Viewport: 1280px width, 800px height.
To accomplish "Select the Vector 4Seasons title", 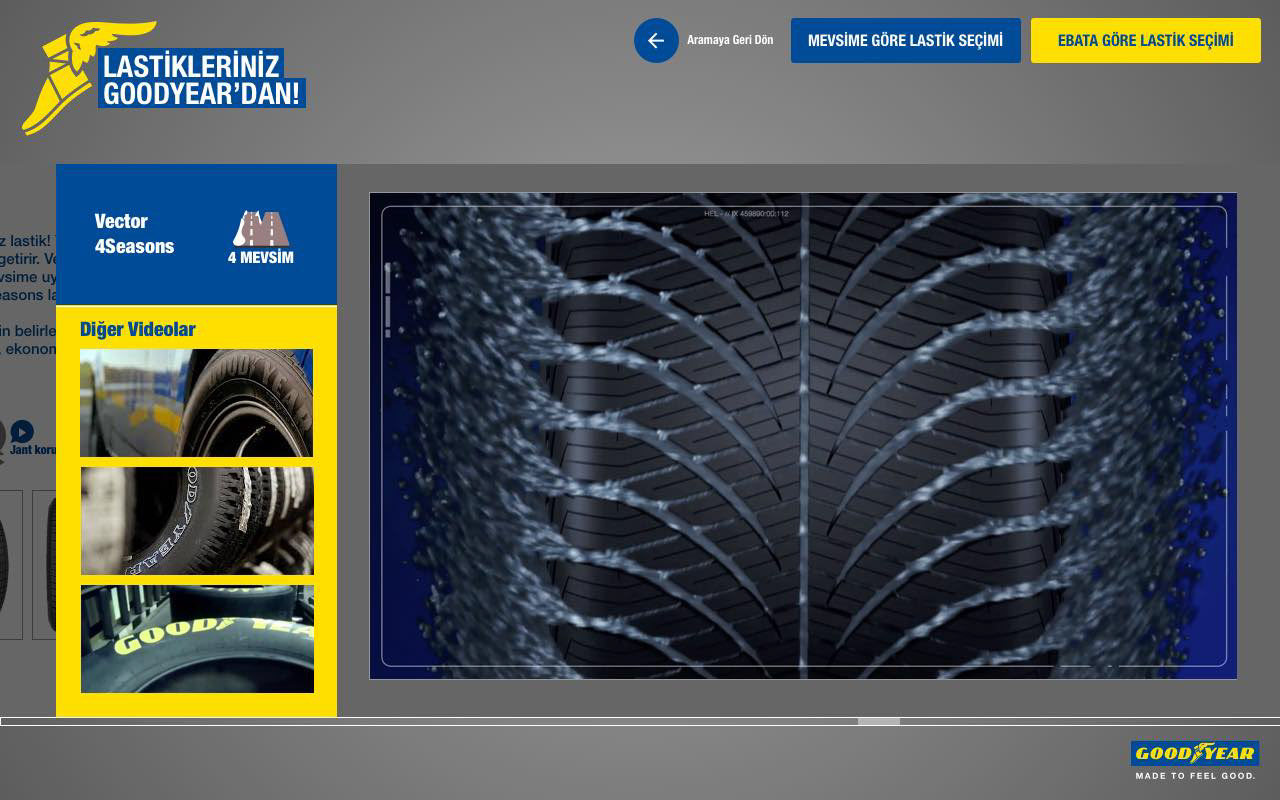I will tap(134, 234).
